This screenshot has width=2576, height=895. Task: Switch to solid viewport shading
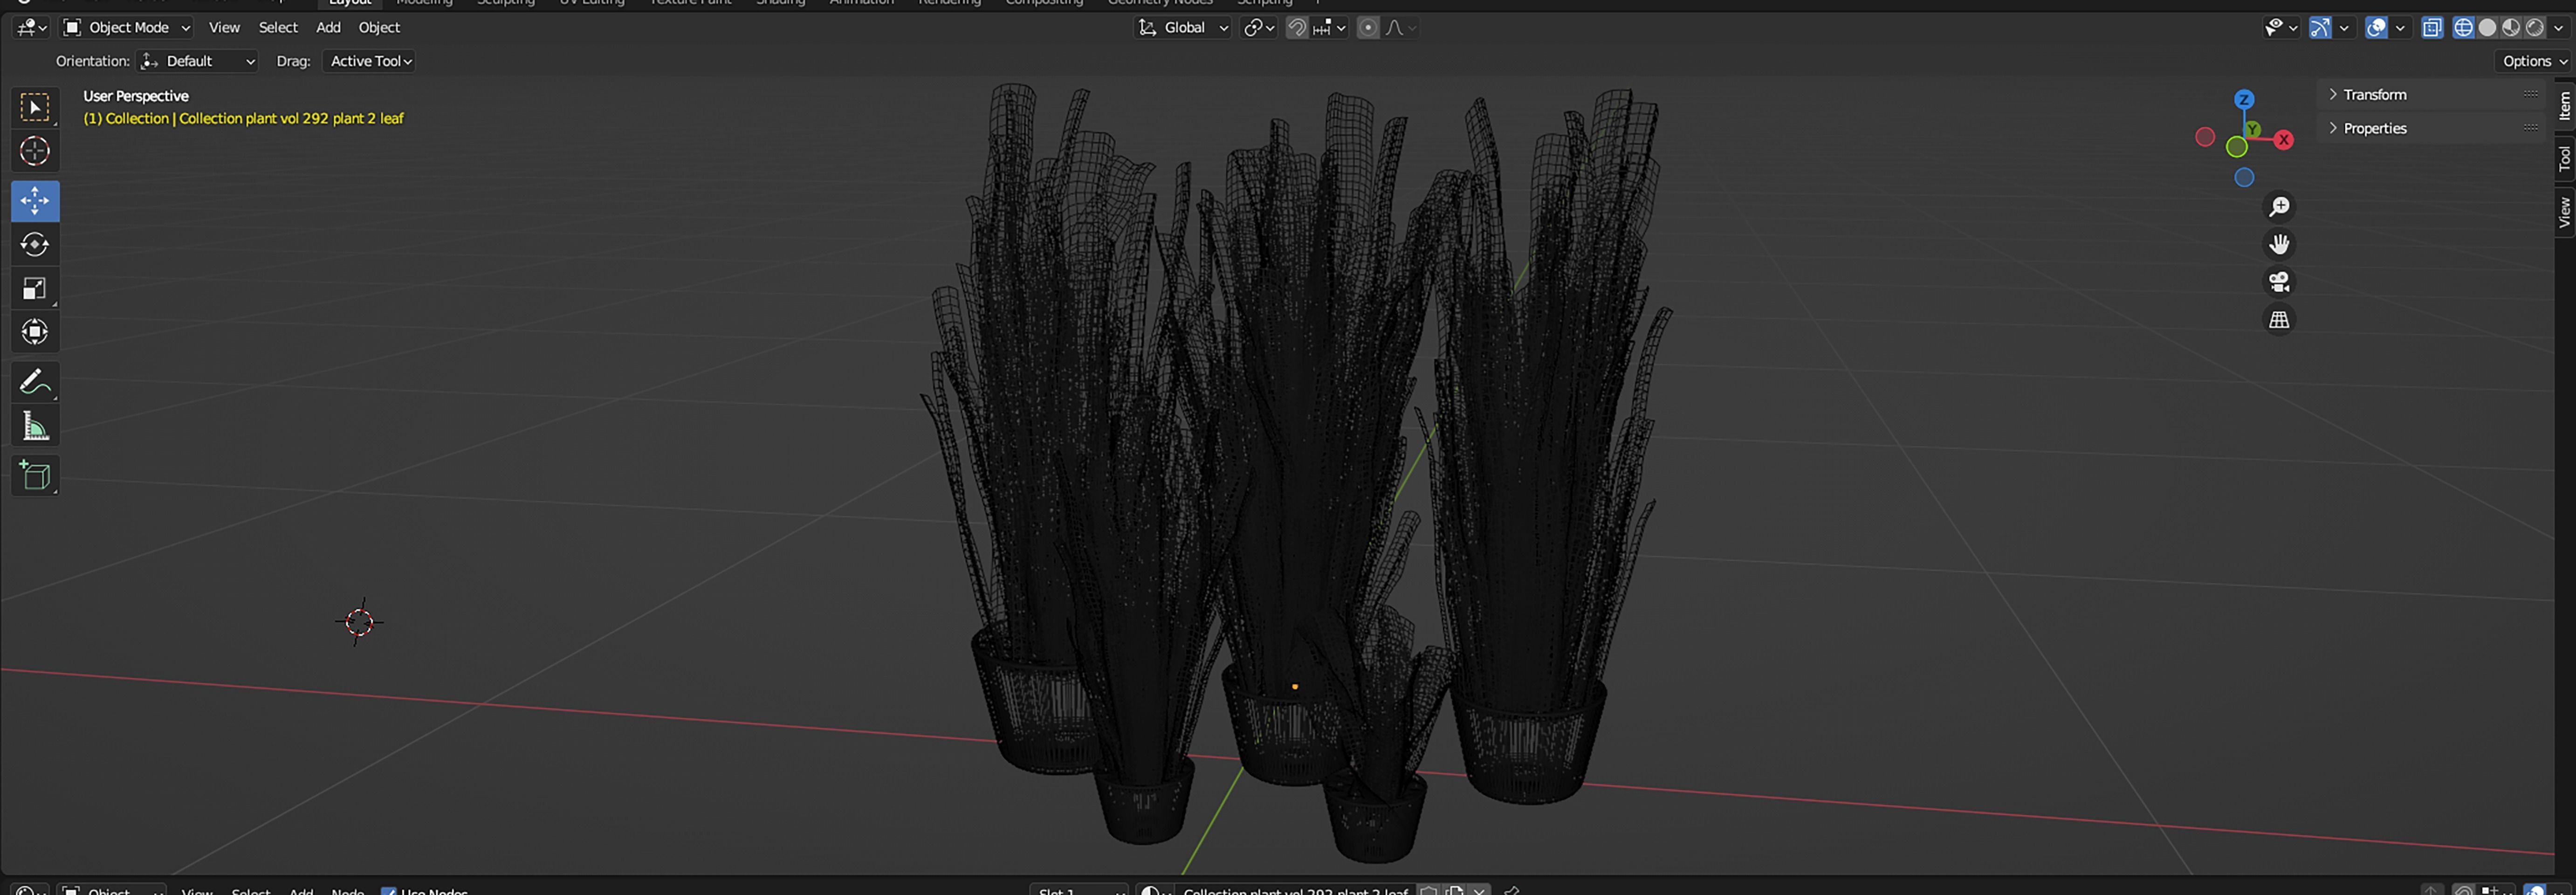coord(2487,28)
